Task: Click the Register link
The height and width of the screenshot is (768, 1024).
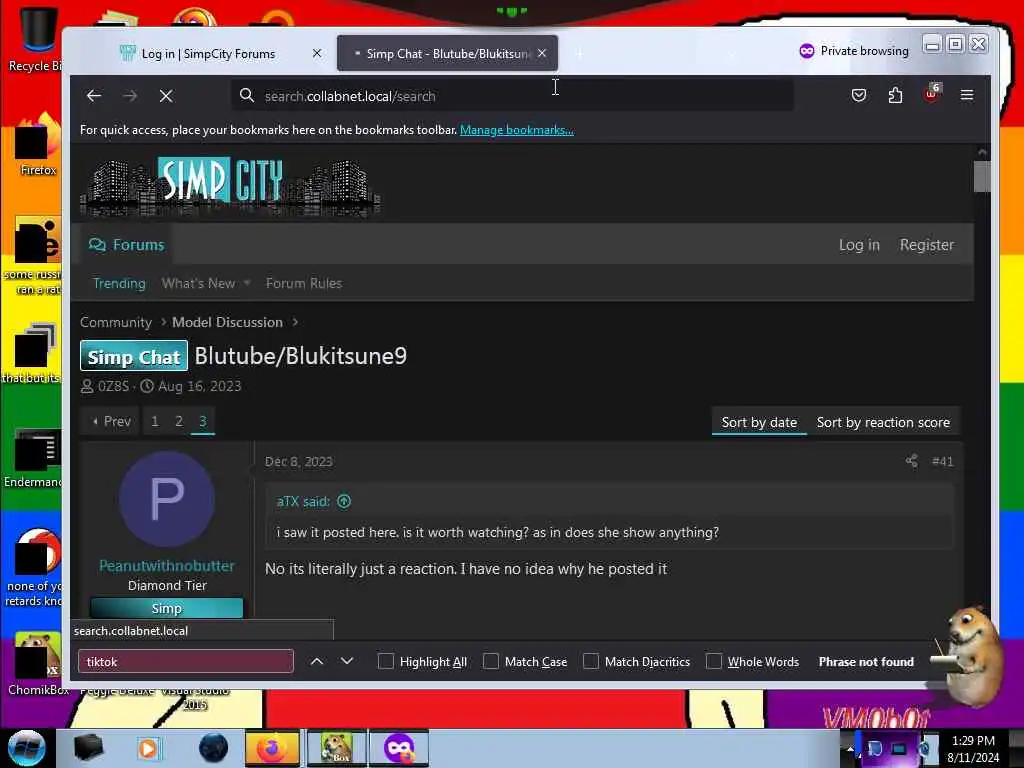Action: pos(927,245)
